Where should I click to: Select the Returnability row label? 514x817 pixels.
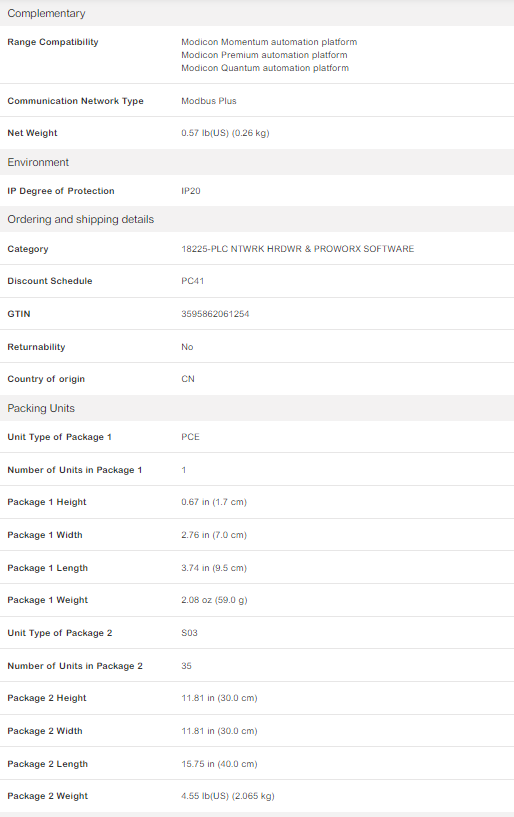(36, 347)
